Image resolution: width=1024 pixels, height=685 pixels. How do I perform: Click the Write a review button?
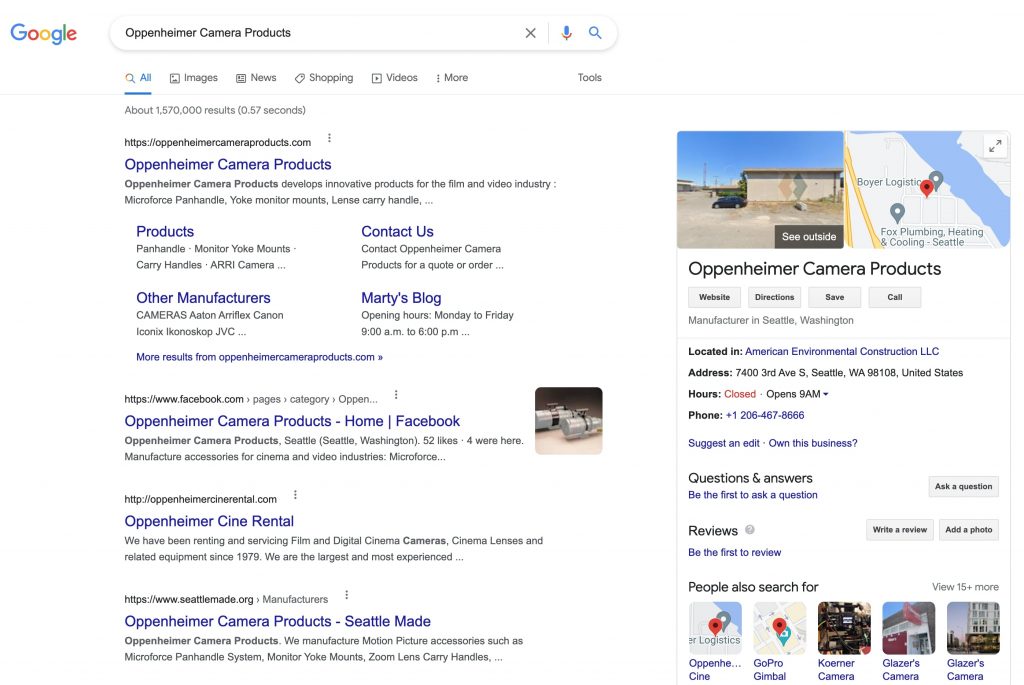coord(900,530)
